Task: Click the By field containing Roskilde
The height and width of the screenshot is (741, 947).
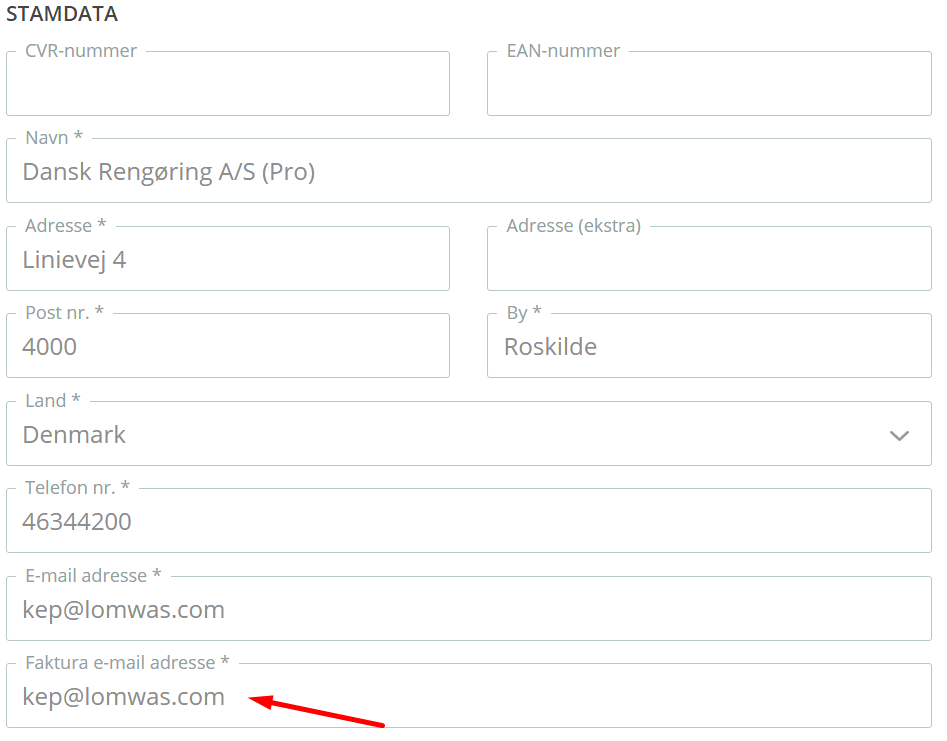Action: coord(709,345)
